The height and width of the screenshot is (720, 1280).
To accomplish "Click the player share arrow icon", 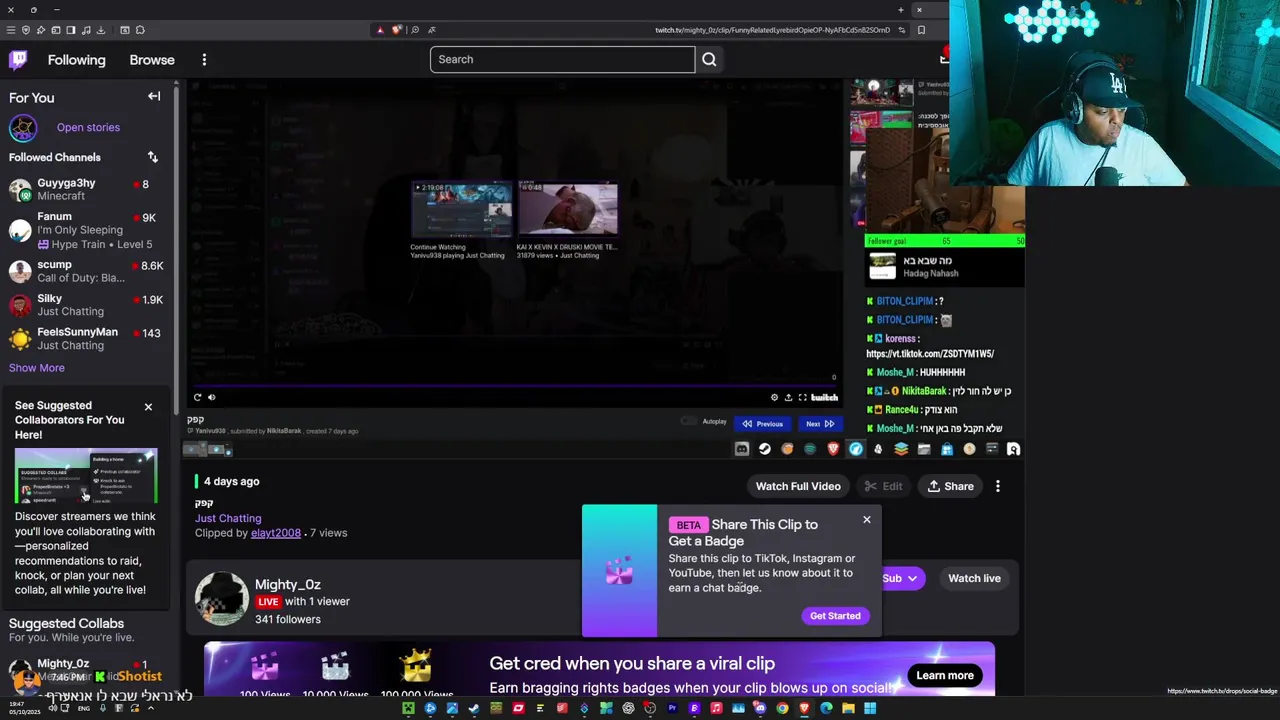I will (788, 398).
